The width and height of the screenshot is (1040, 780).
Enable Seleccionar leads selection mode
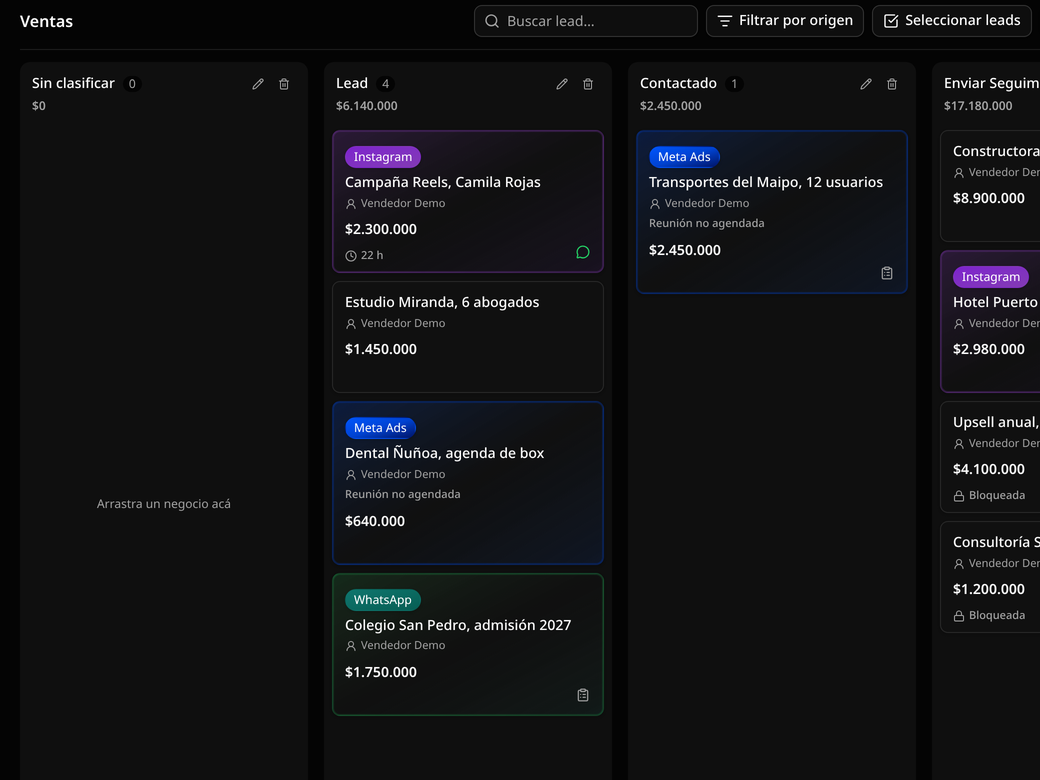(x=952, y=21)
